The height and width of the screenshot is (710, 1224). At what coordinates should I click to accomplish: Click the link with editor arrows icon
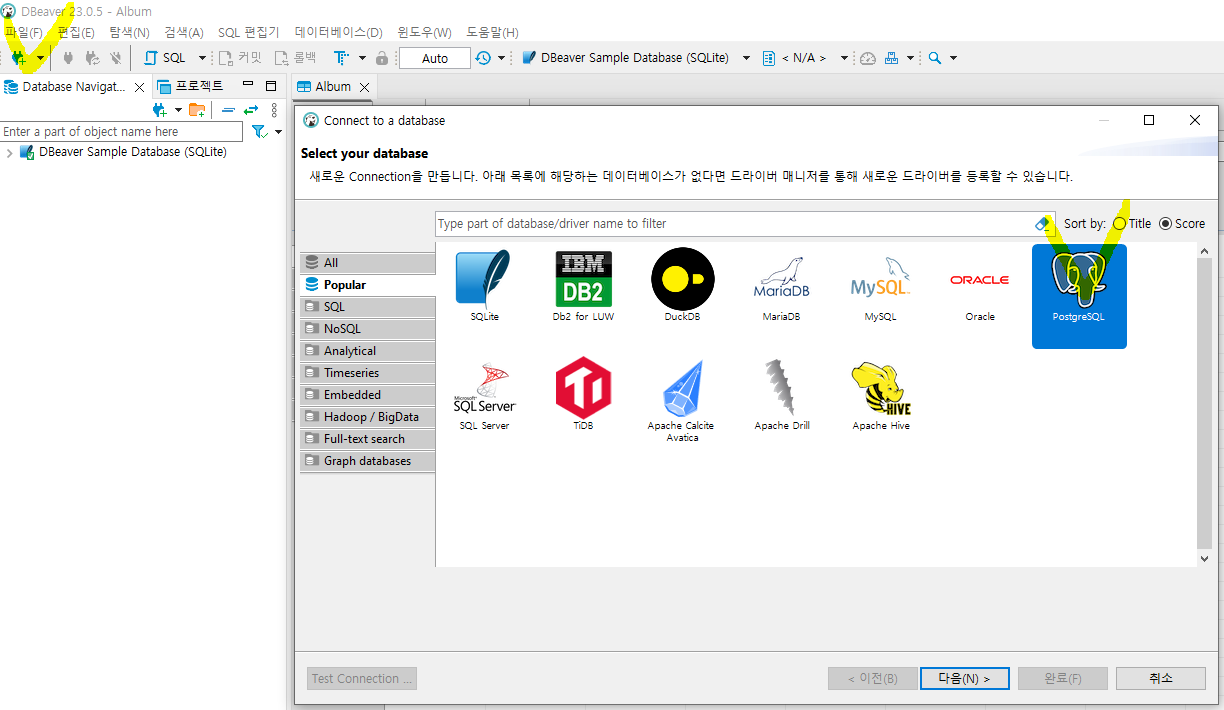point(251,110)
